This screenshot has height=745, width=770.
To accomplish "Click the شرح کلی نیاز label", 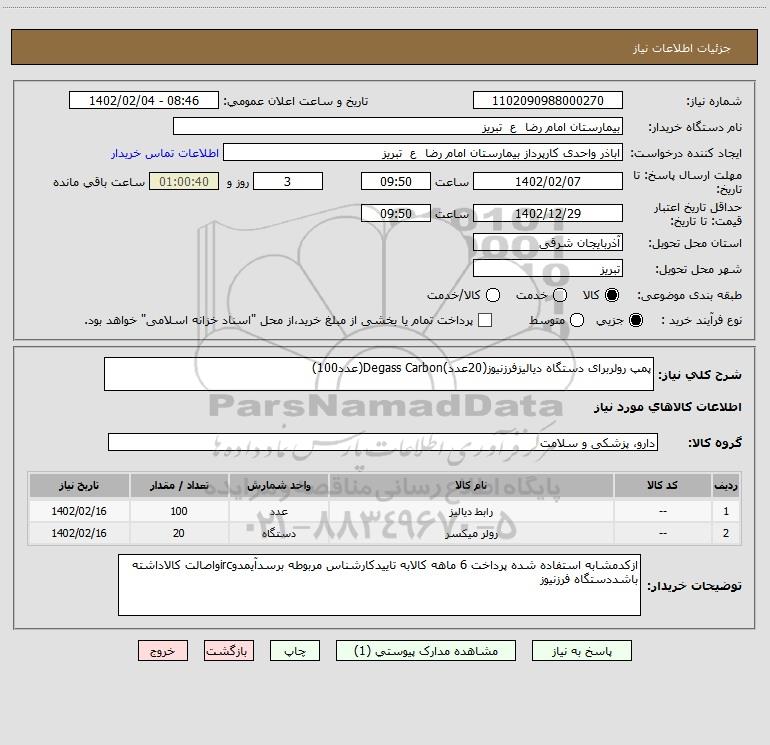I will 700,375.
